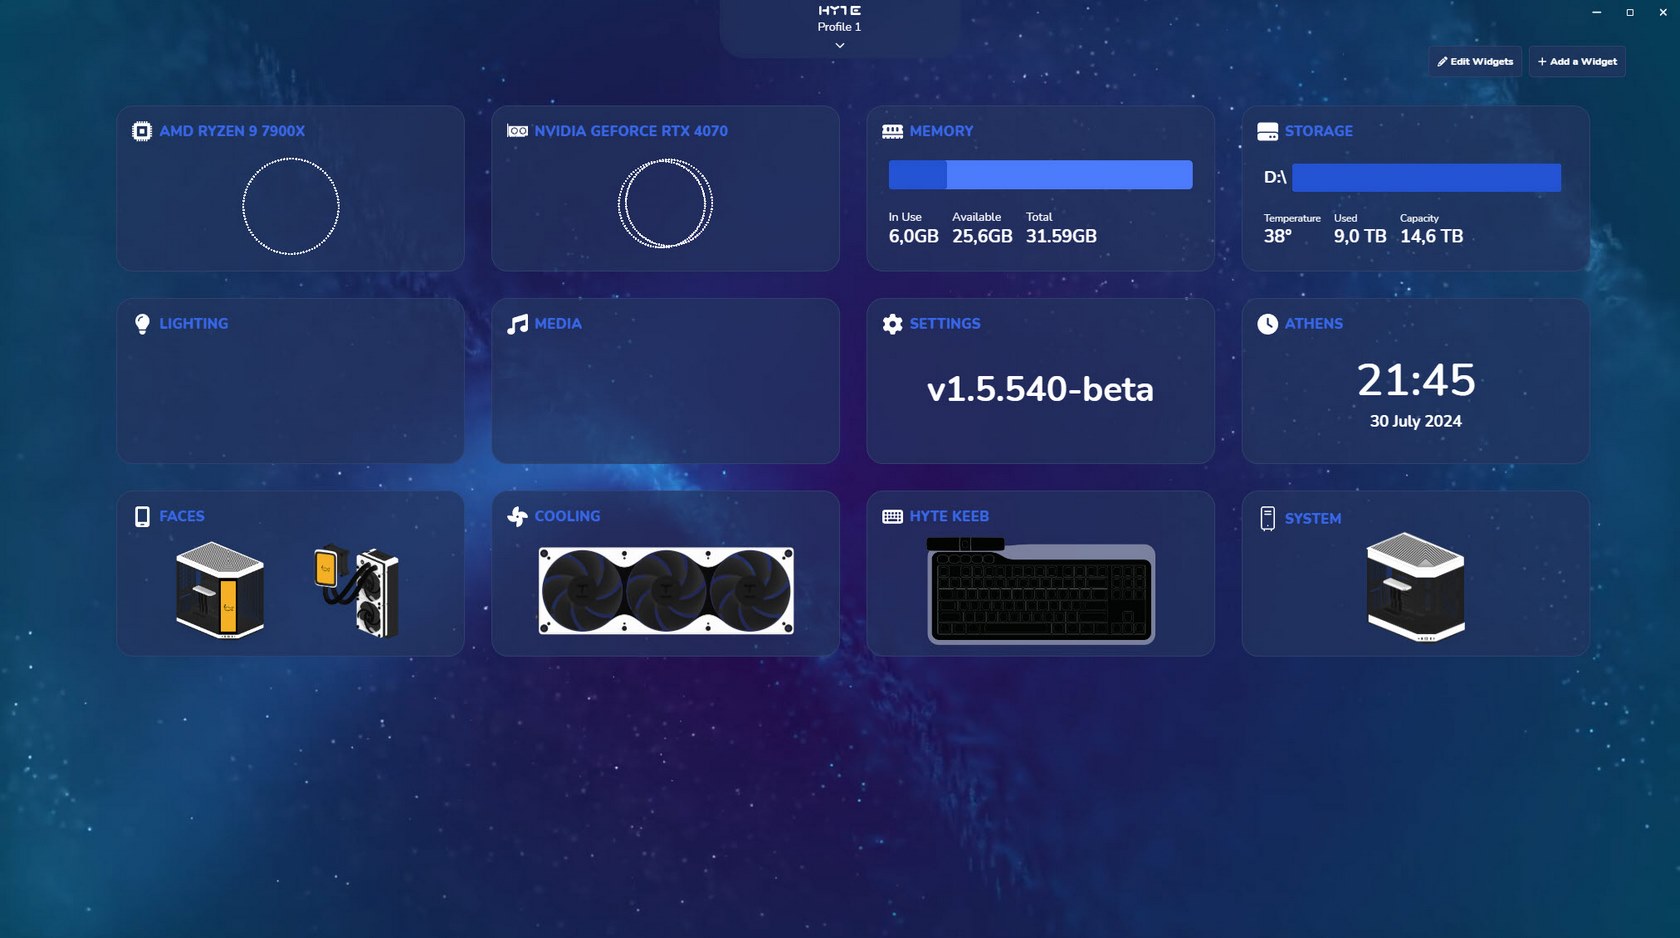Open the AMD RYZEN 9 7900X widget title
This screenshot has width=1680, height=938.
click(232, 131)
